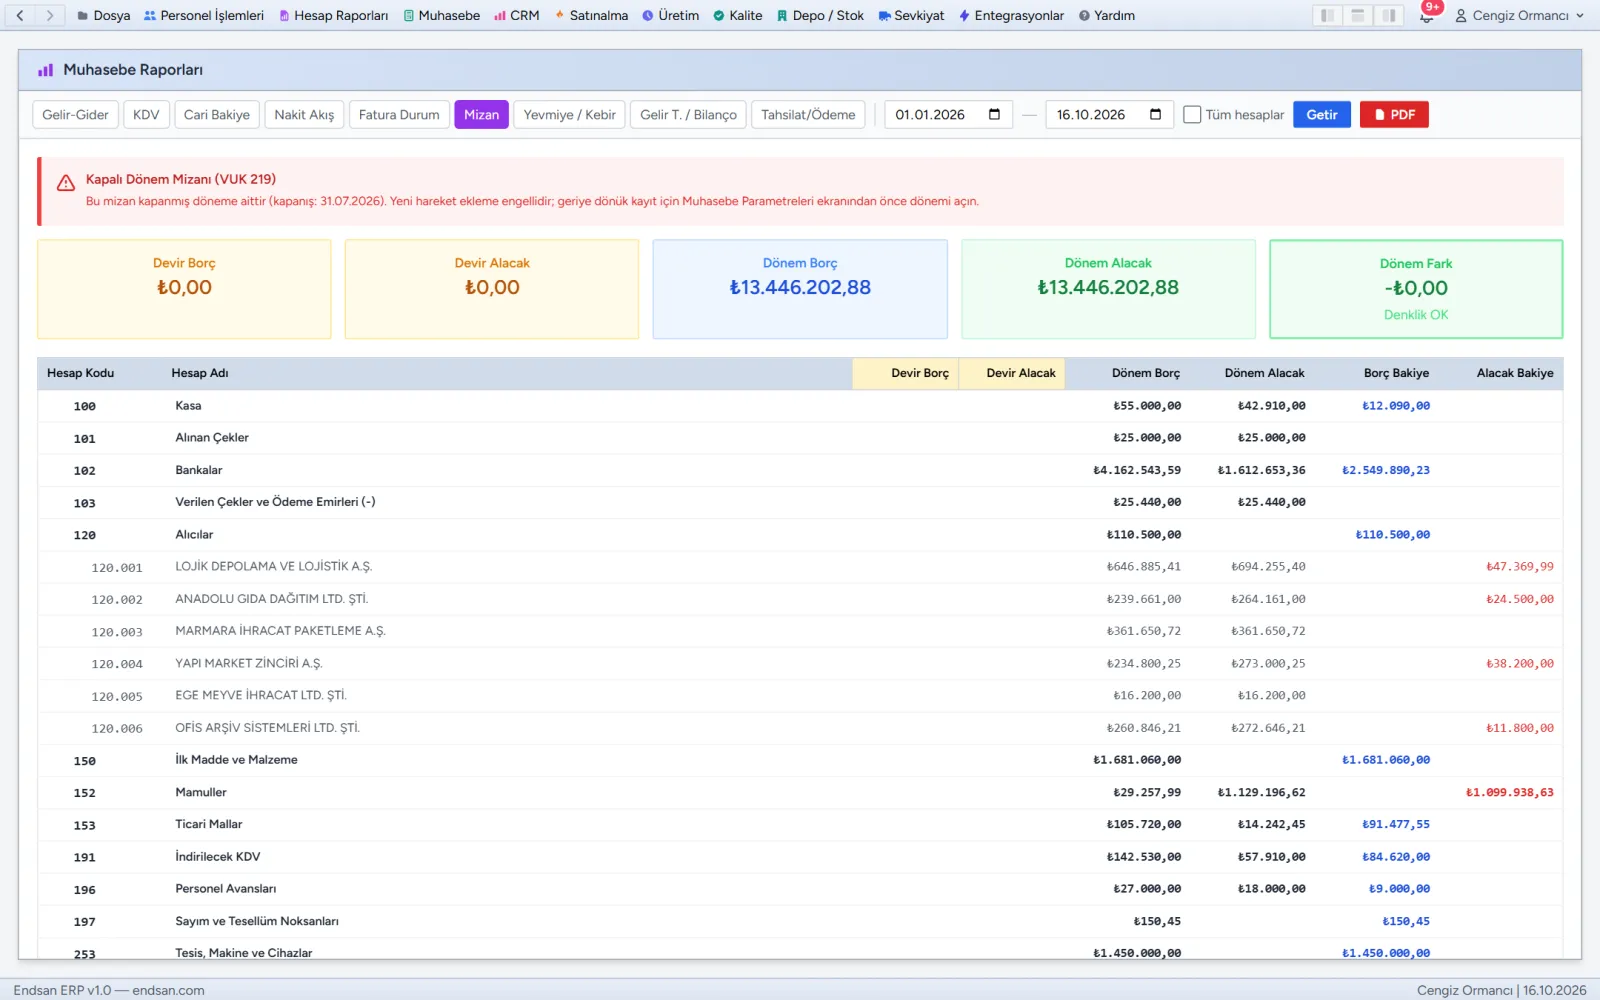Open the Entegrasyonlar menu
This screenshot has width=1600, height=1000.
point(1011,16)
